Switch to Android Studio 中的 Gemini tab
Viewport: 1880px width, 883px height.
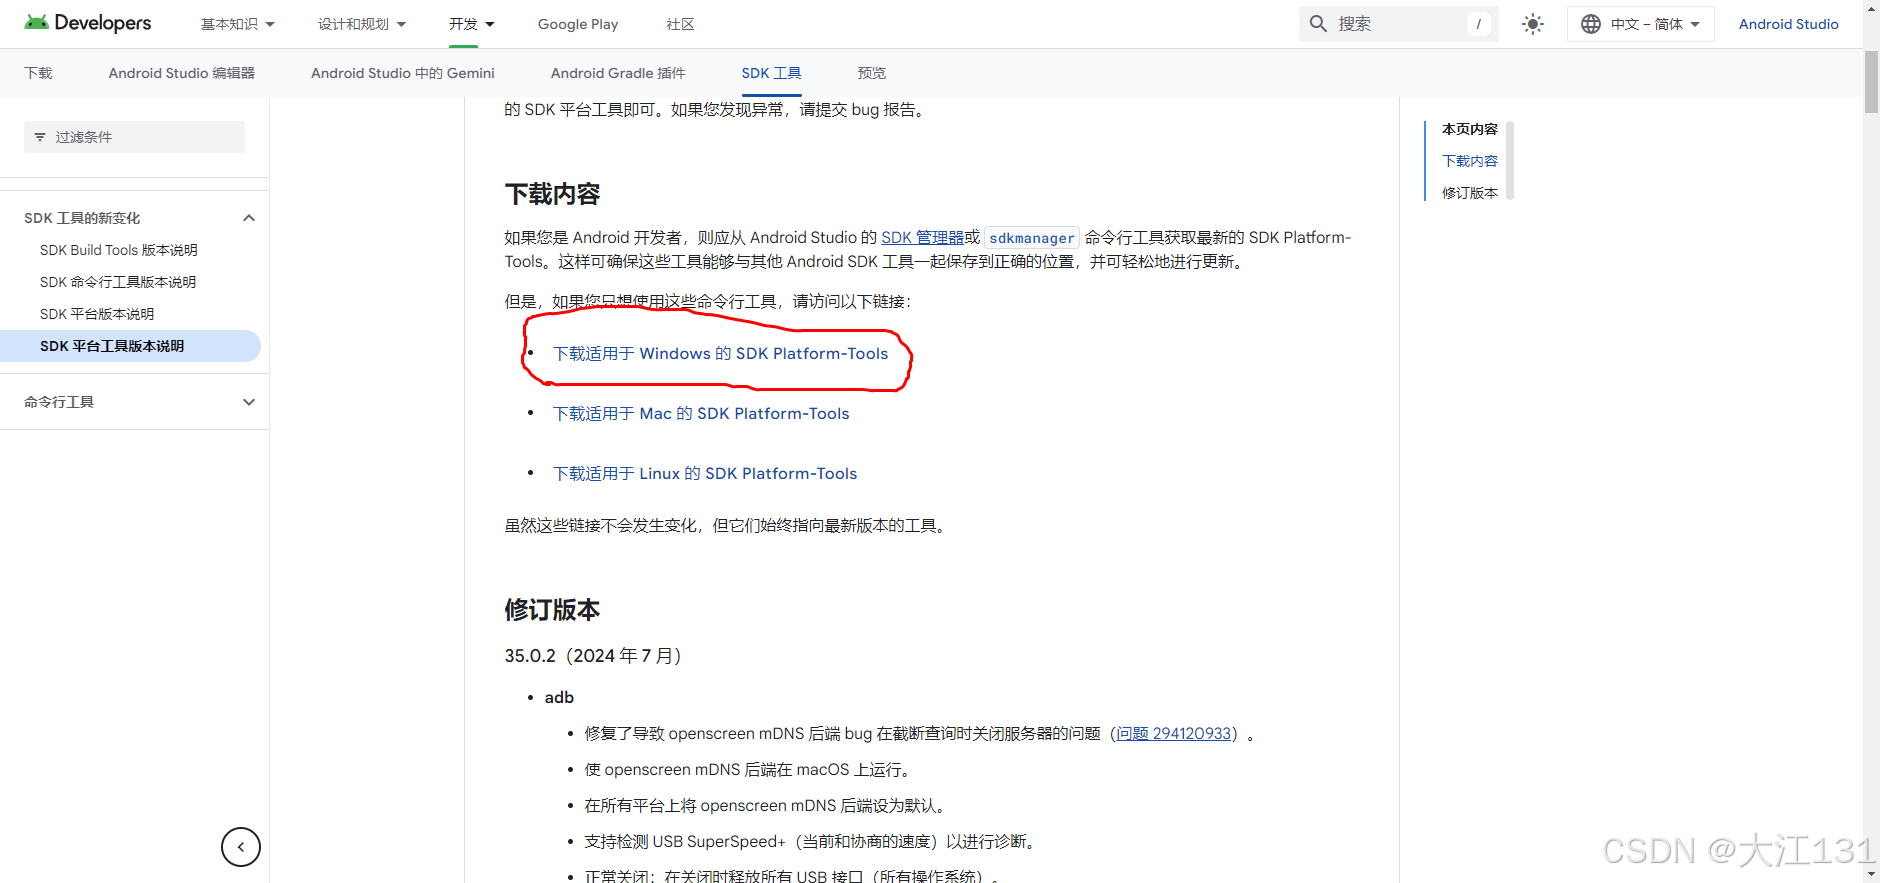tap(403, 73)
